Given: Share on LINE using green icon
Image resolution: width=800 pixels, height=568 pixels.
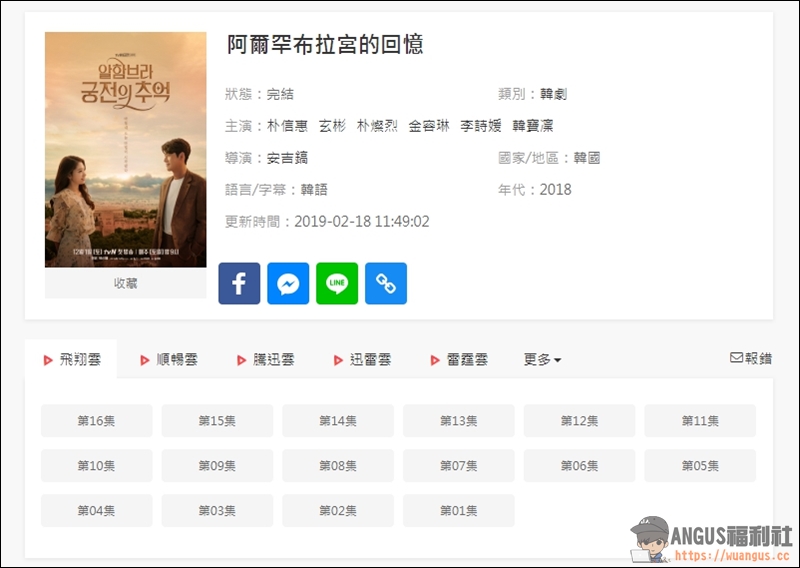Looking at the screenshot, I should (337, 283).
